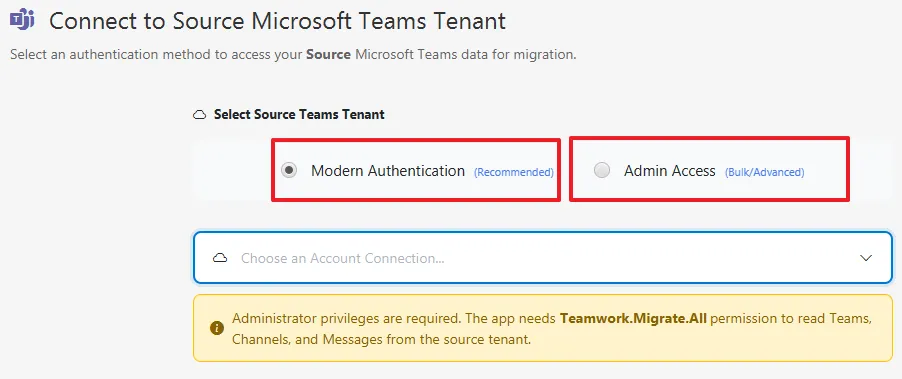Click the cloud icon inside the account dropdown
902x379 pixels.
(220, 258)
